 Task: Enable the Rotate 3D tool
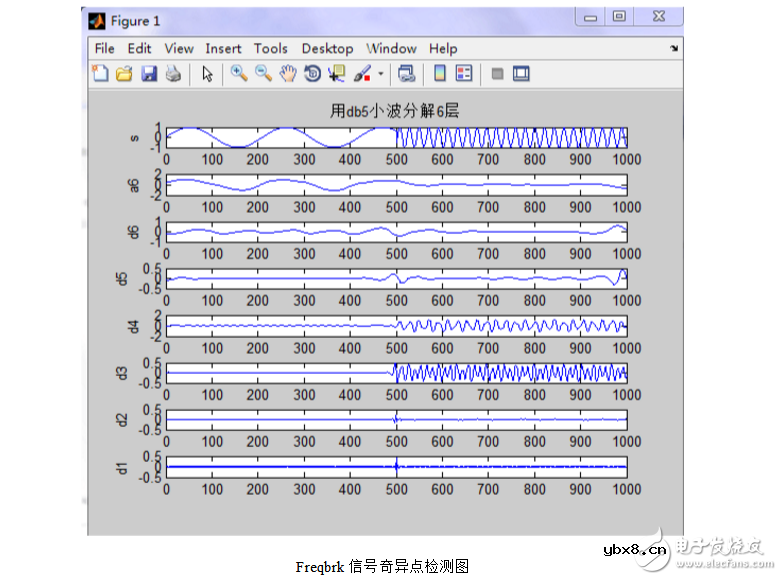[312, 74]
